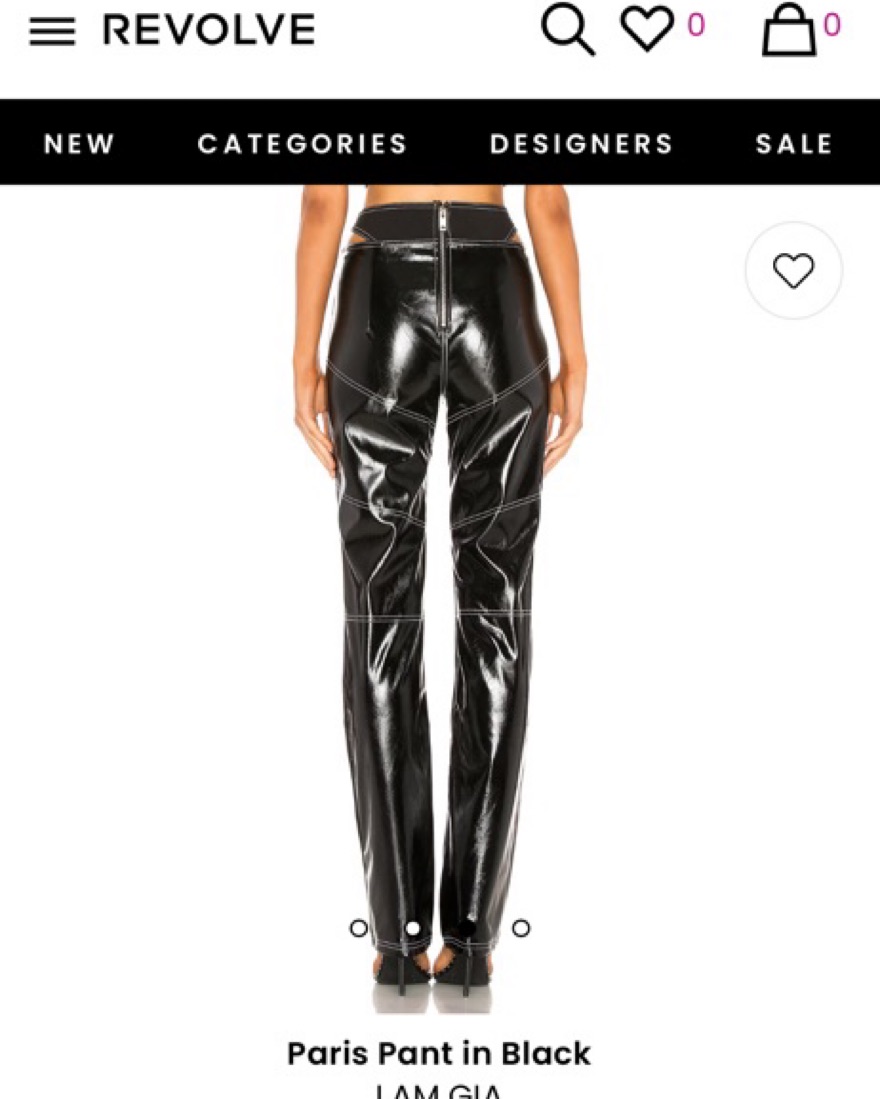Viewport: 880px width, 1099px height.
Task: Select the first image carousel dot
Action: pyautogui.click(x=358, y=928)
